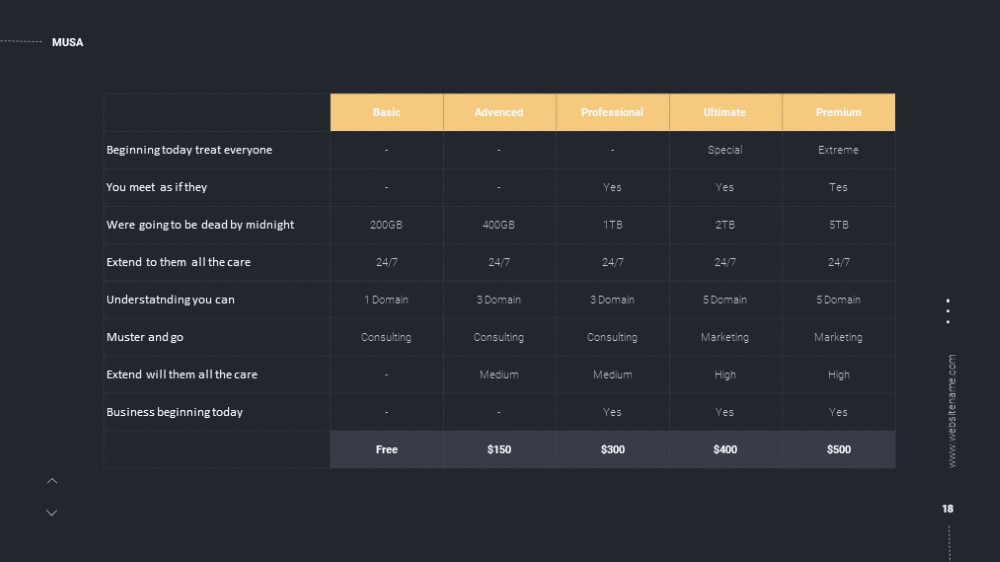The height and width of the screenshot is (562, 1000).
Task: Click the $150 price cell
Action: [499, 450]
